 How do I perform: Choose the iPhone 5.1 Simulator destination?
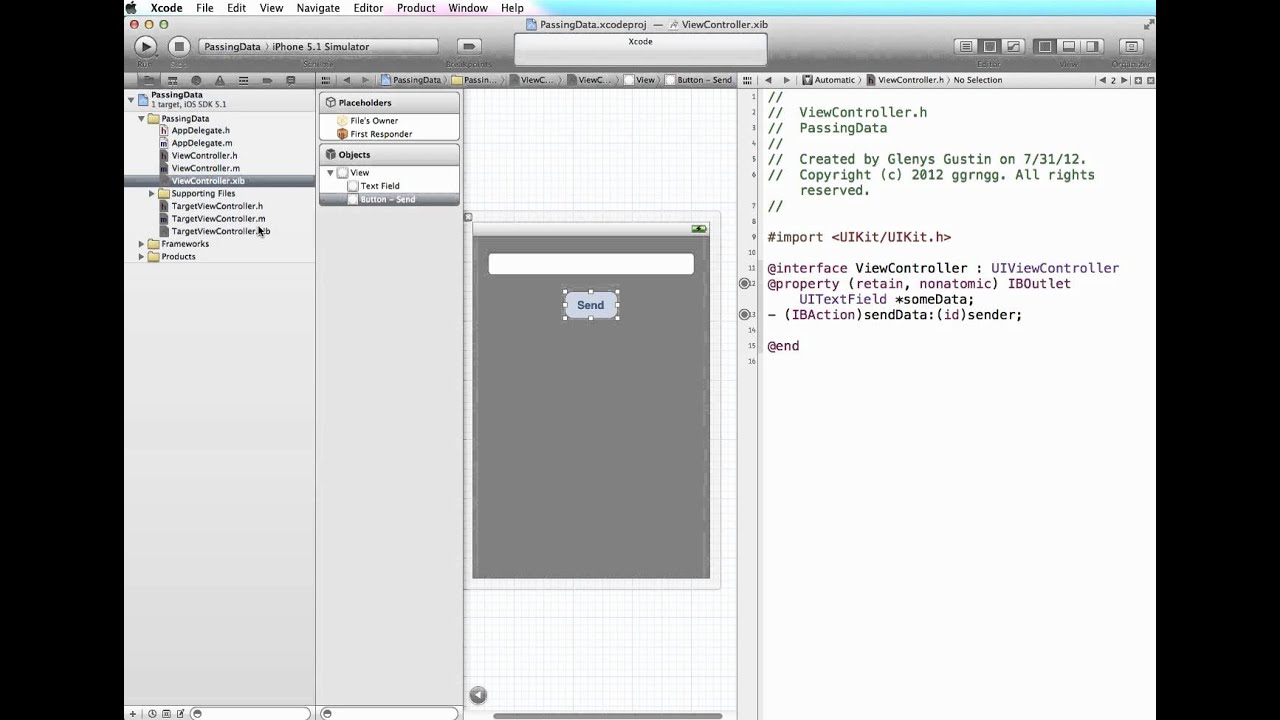tap(320, 46)
